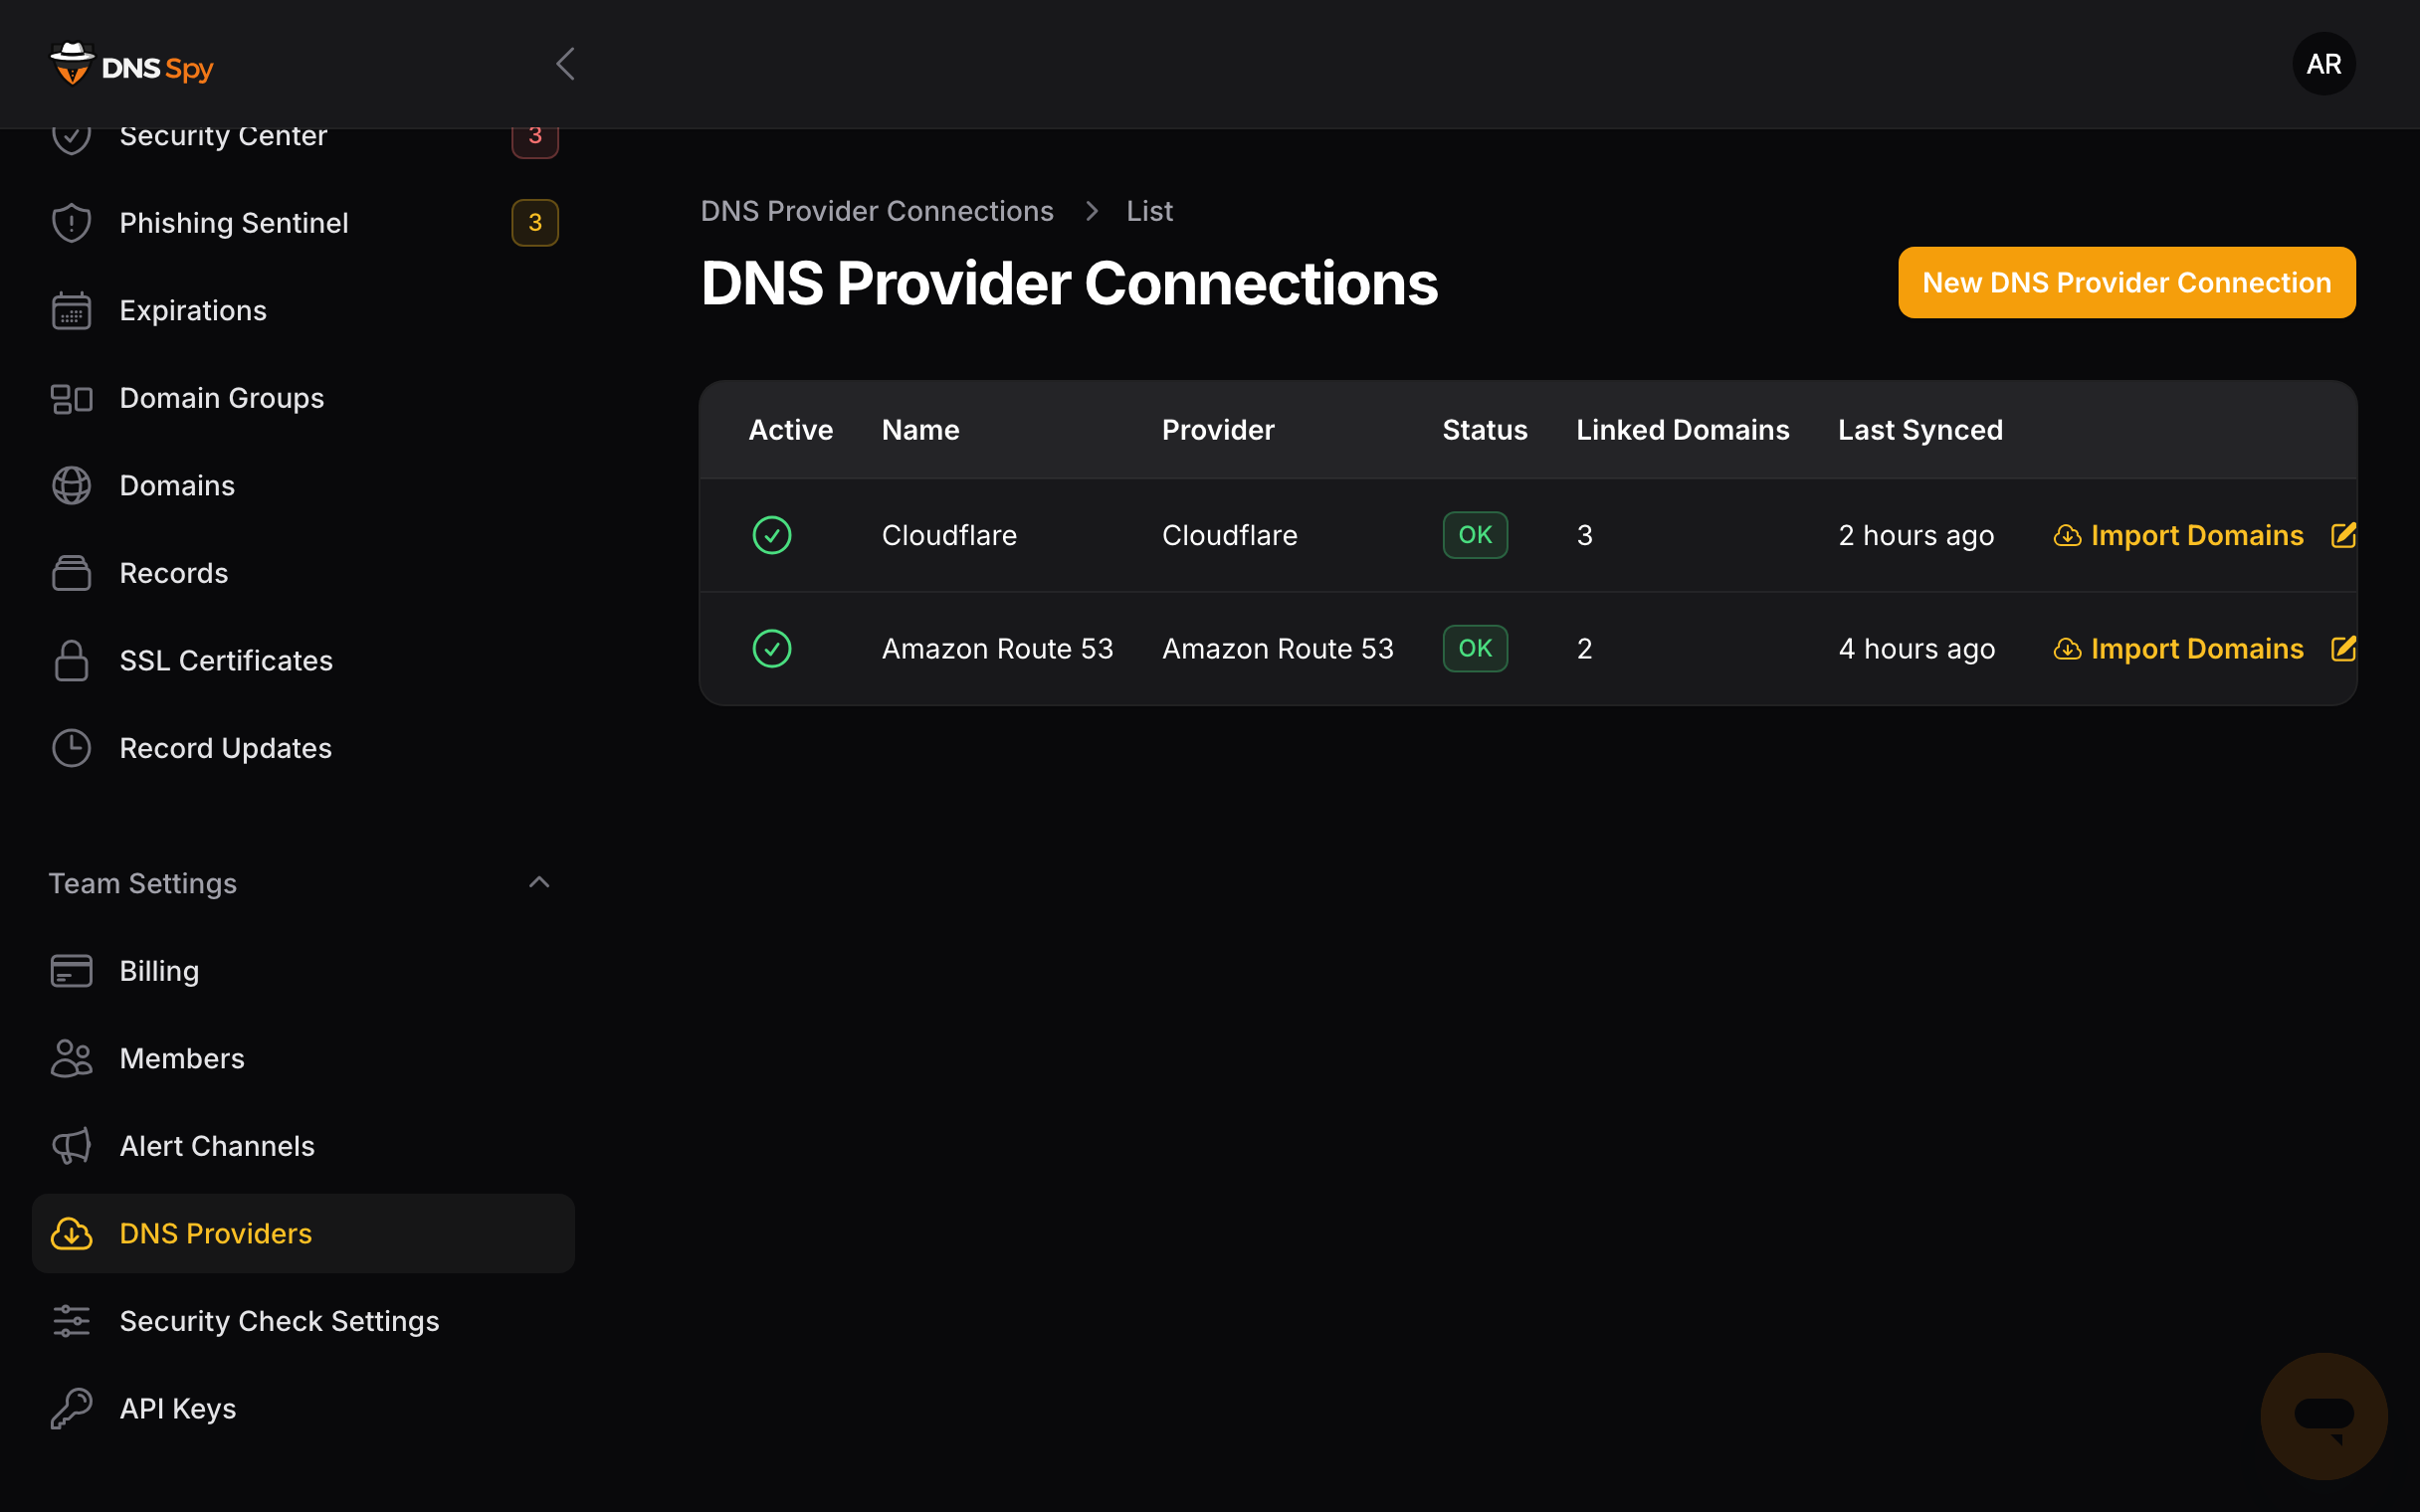
Task: Click Amazon Route 53's 4 hours ago sync time
Action: click(x=1916, y=648)
